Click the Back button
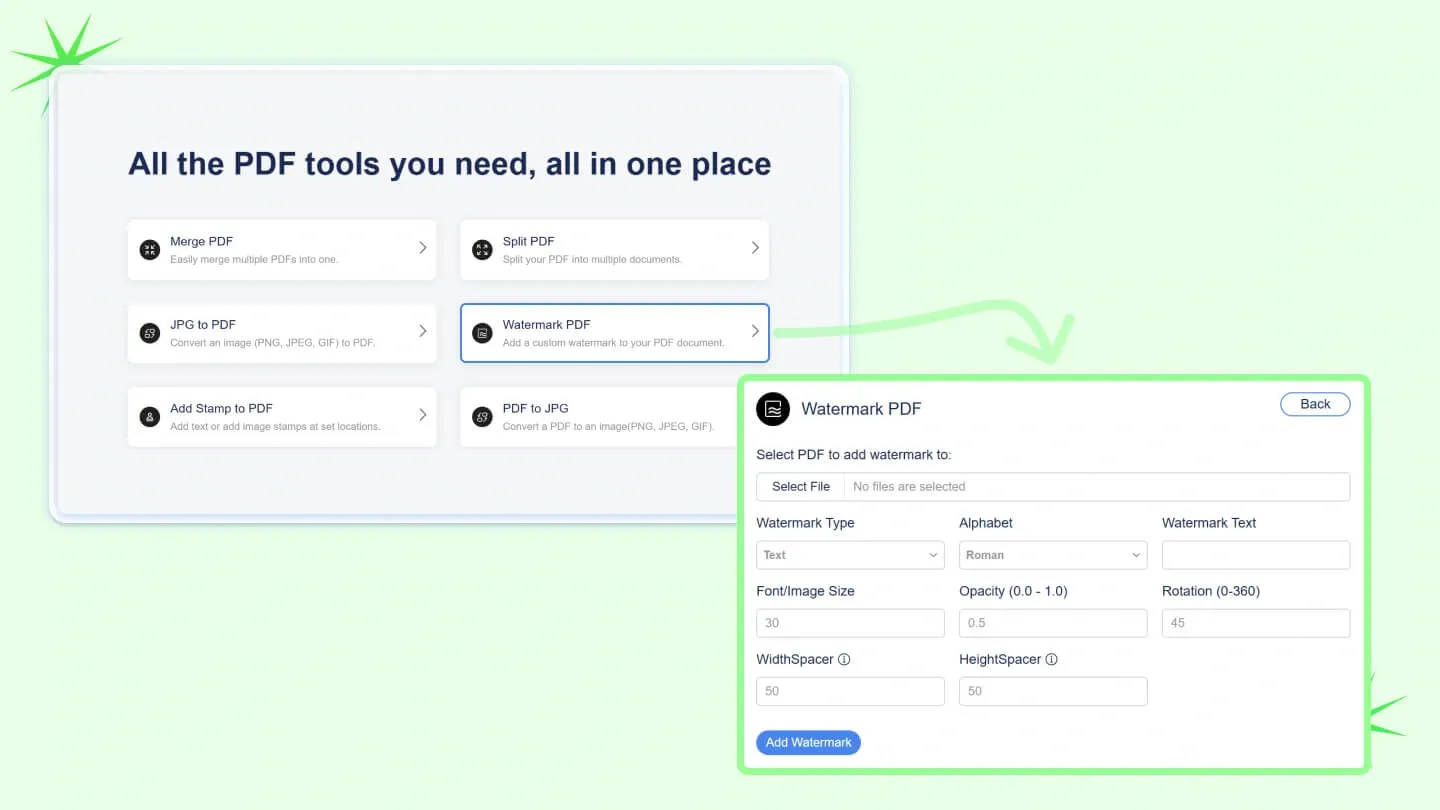Viewport: 1440px width, 810px height. tap(1314, 404)
